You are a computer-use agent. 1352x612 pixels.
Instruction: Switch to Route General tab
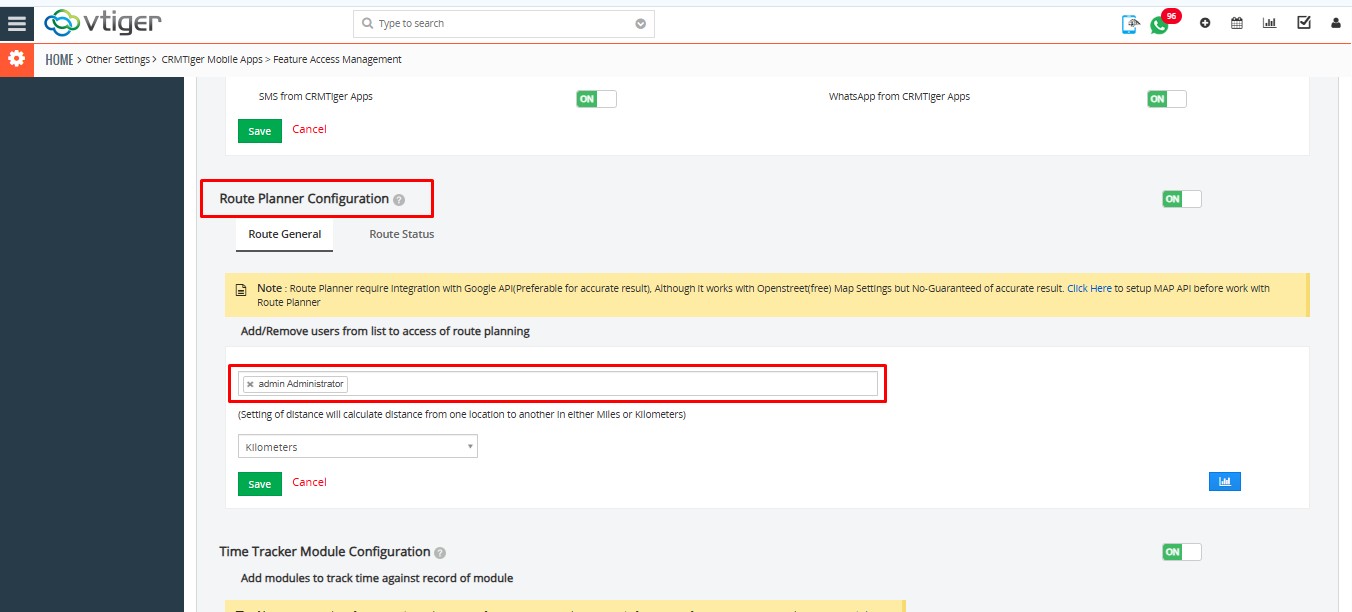[x=285, y=234]
